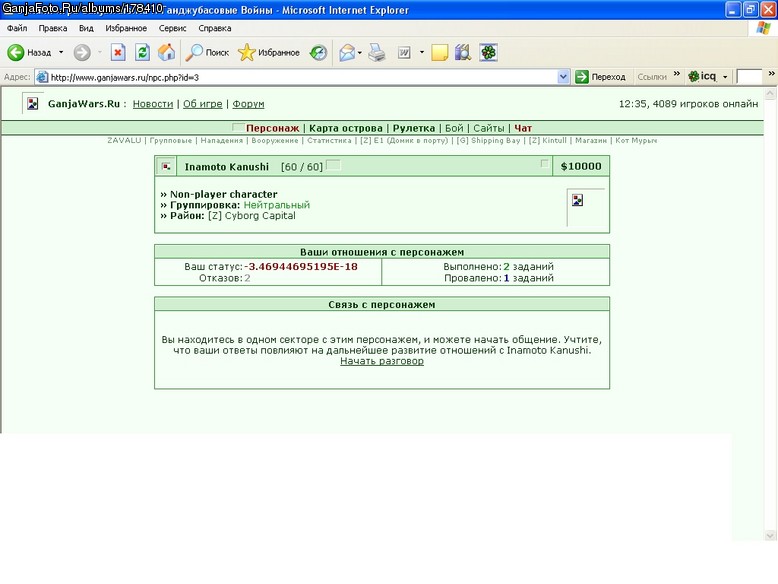Open the Back history dropdown arrow

point(61,52)
